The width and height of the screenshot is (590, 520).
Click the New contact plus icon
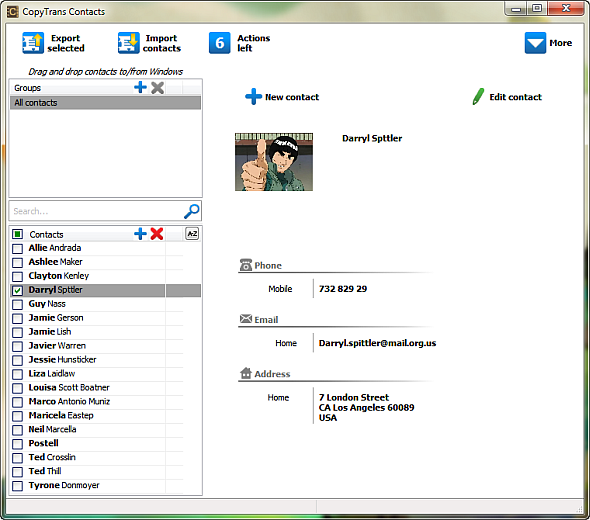(x=253, y=97)
